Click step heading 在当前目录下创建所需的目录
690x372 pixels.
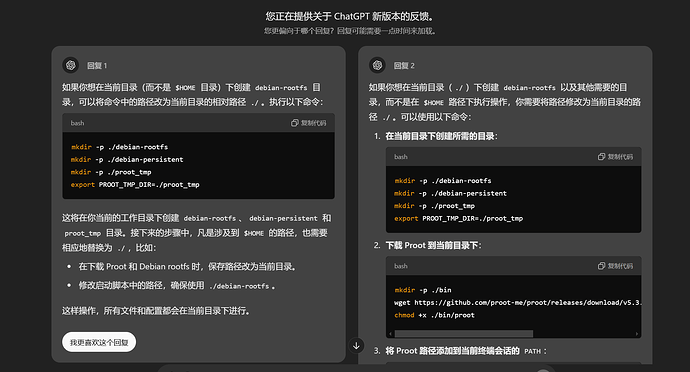[x=441, y=136]
